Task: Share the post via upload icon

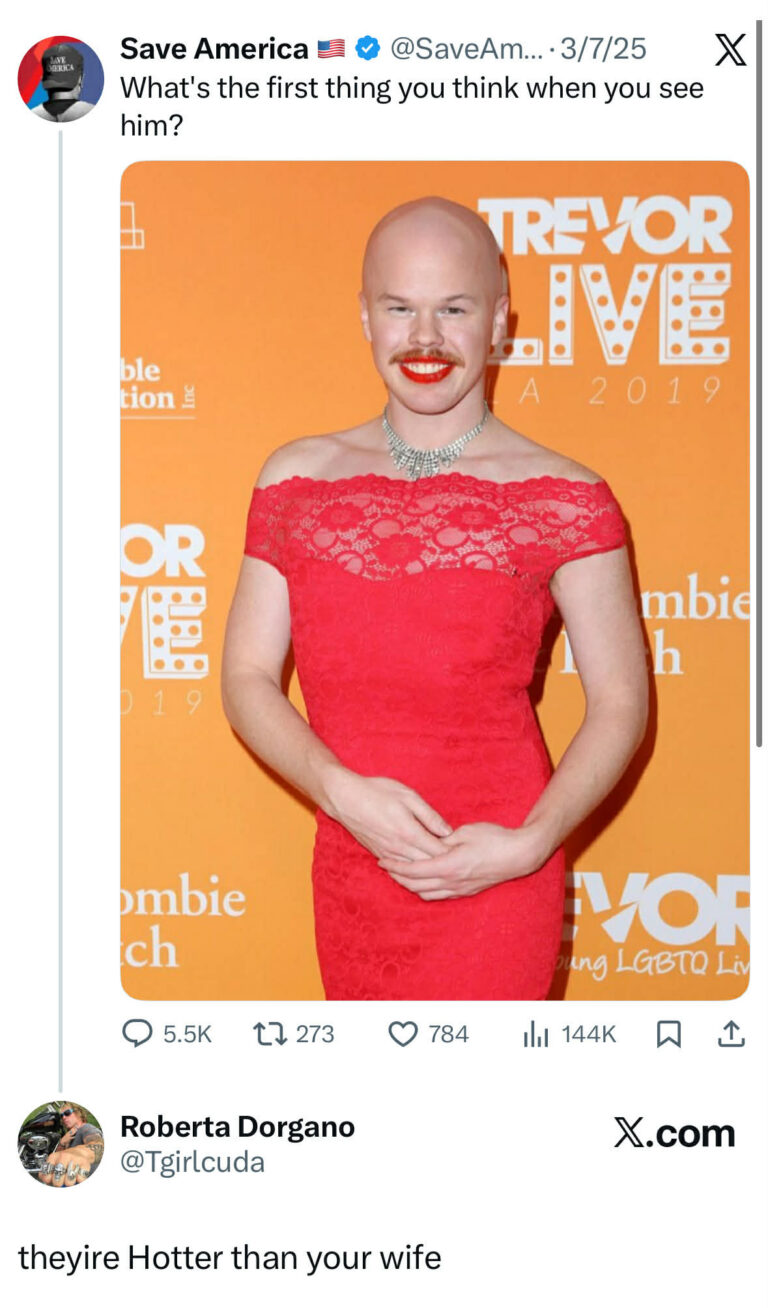Action: [732, 1033]
